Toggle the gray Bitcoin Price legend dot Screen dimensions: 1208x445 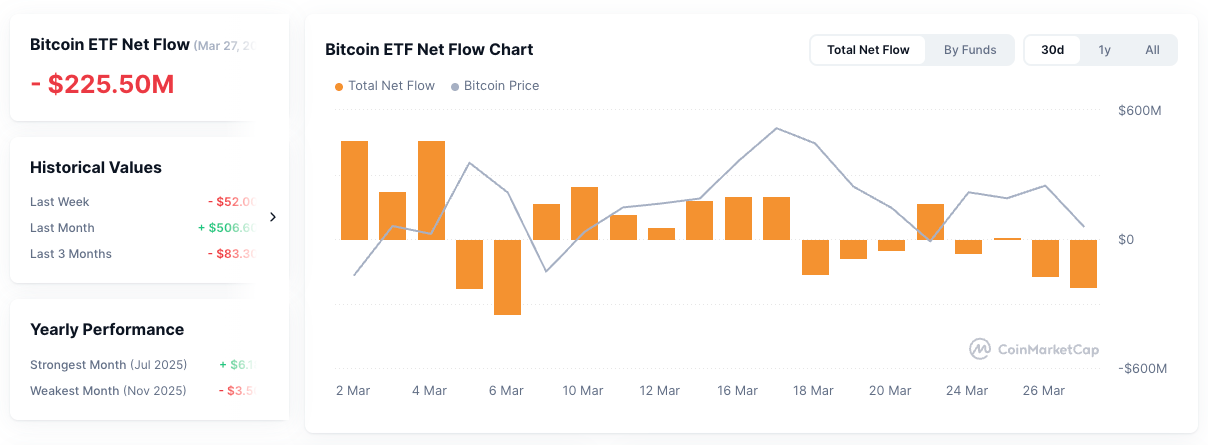point(456,87)
